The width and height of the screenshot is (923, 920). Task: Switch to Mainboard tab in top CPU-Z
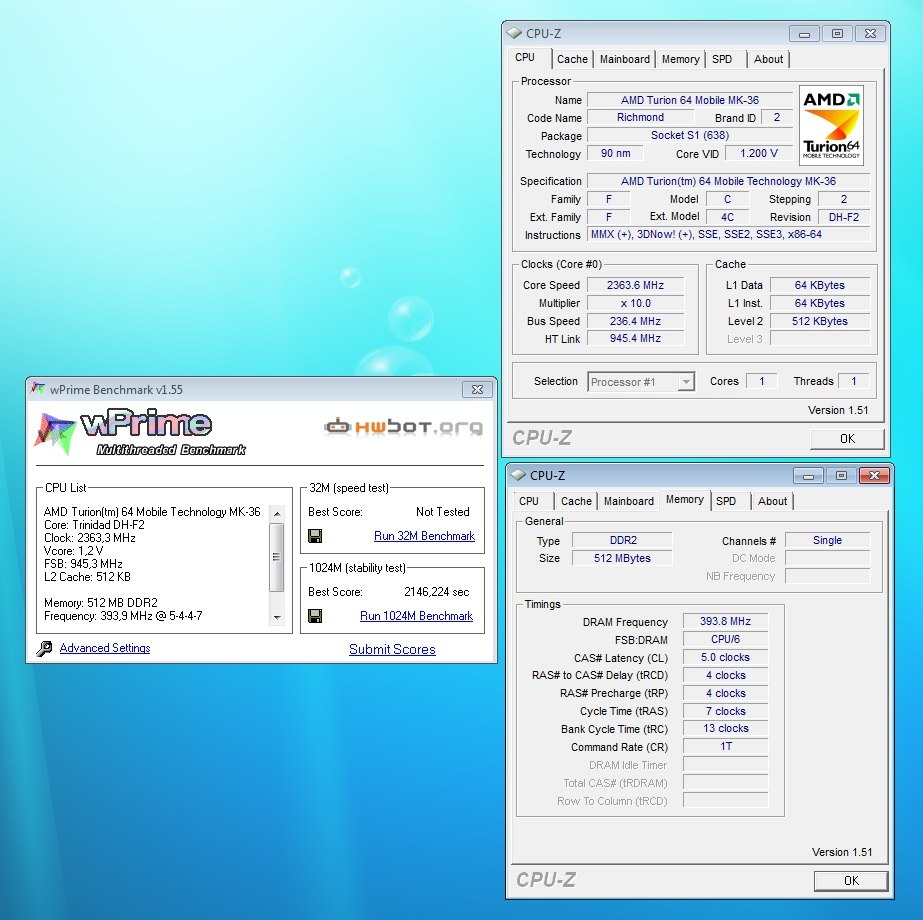(625, 59)
